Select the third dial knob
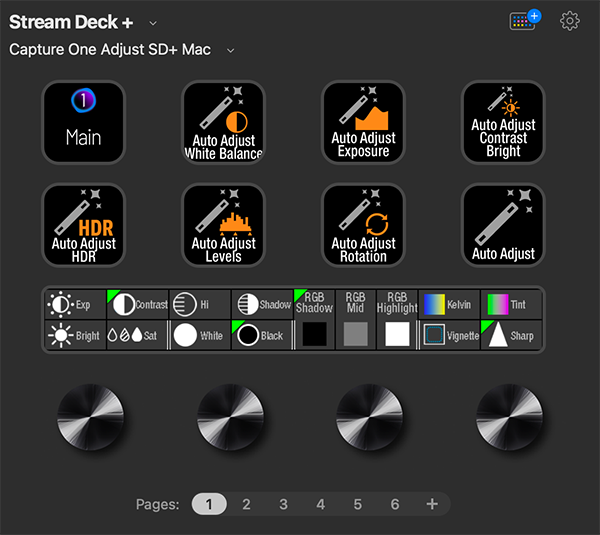Image resolution: width=600 pixels, height=535 pixels. tap(370, 417)
